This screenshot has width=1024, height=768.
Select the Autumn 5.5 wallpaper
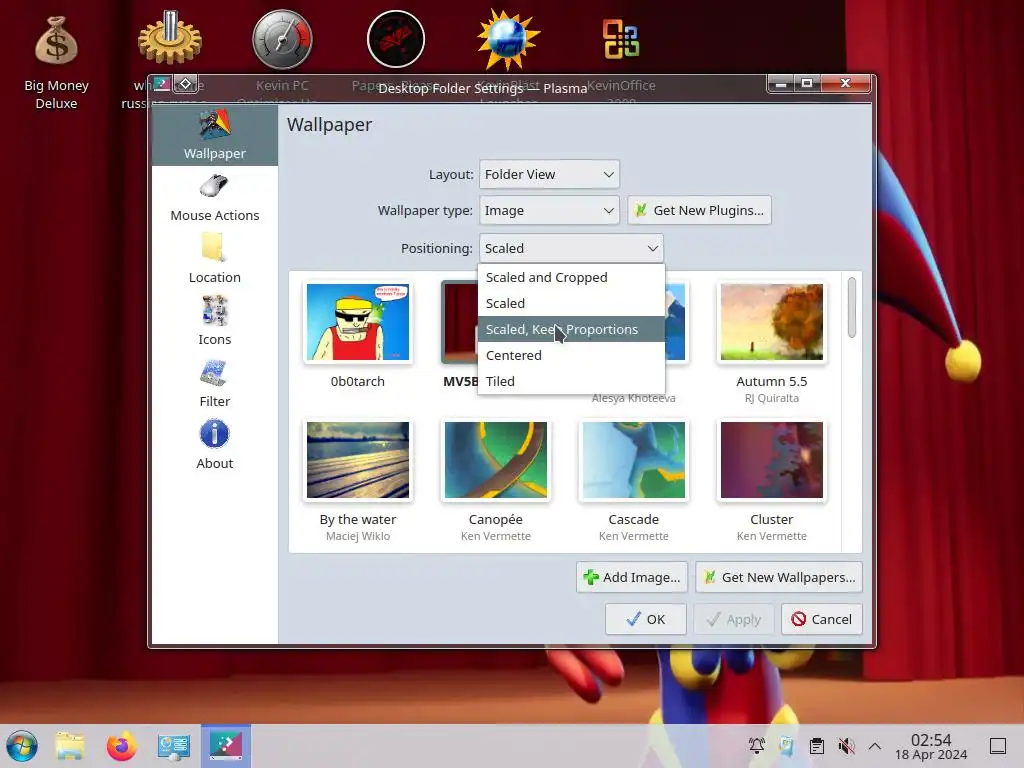(x=772, y=322)
